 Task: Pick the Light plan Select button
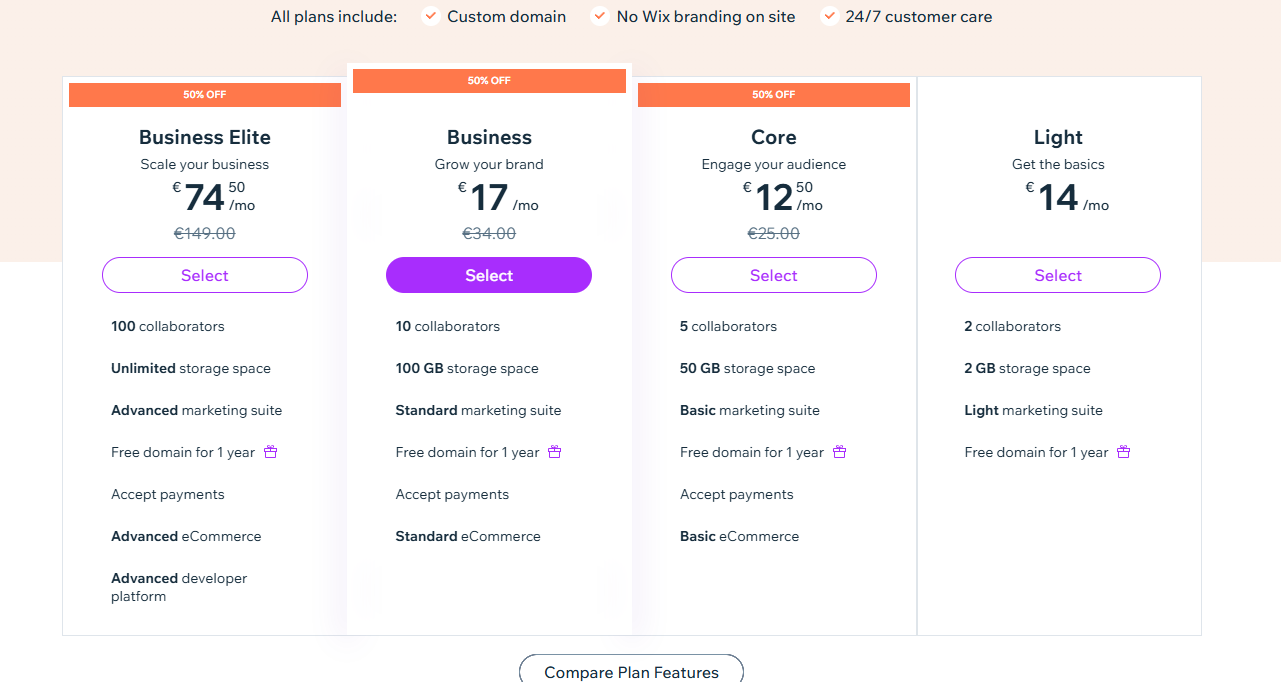tap(1058, 275)
